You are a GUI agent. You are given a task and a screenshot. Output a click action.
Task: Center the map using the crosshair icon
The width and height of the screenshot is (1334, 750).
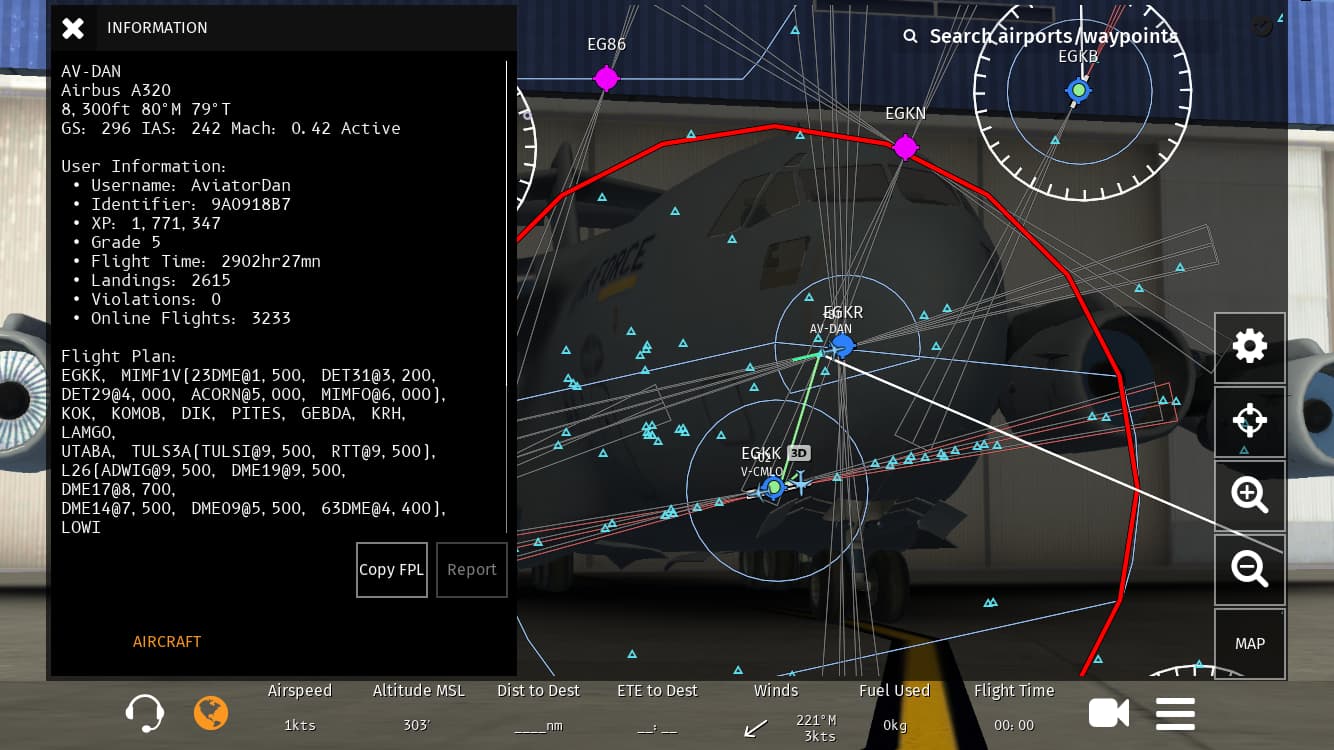(x=1250, y=421)
